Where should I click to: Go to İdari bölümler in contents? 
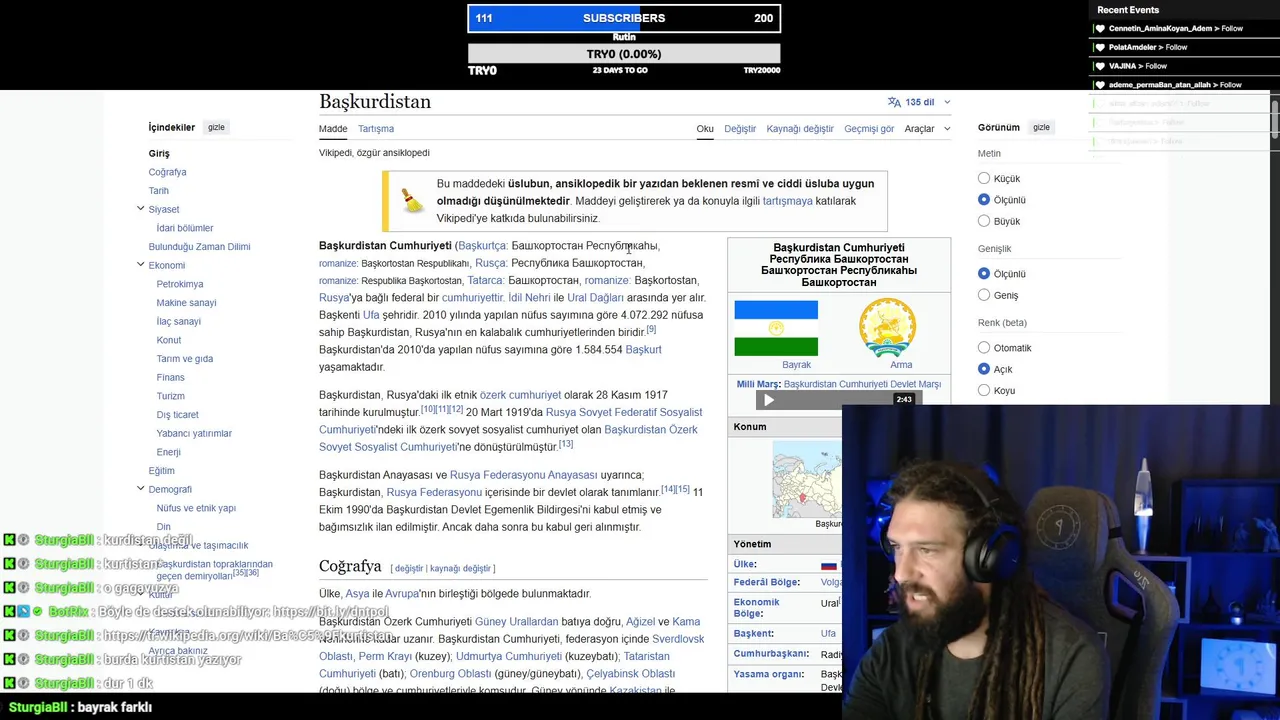(185, 228)
